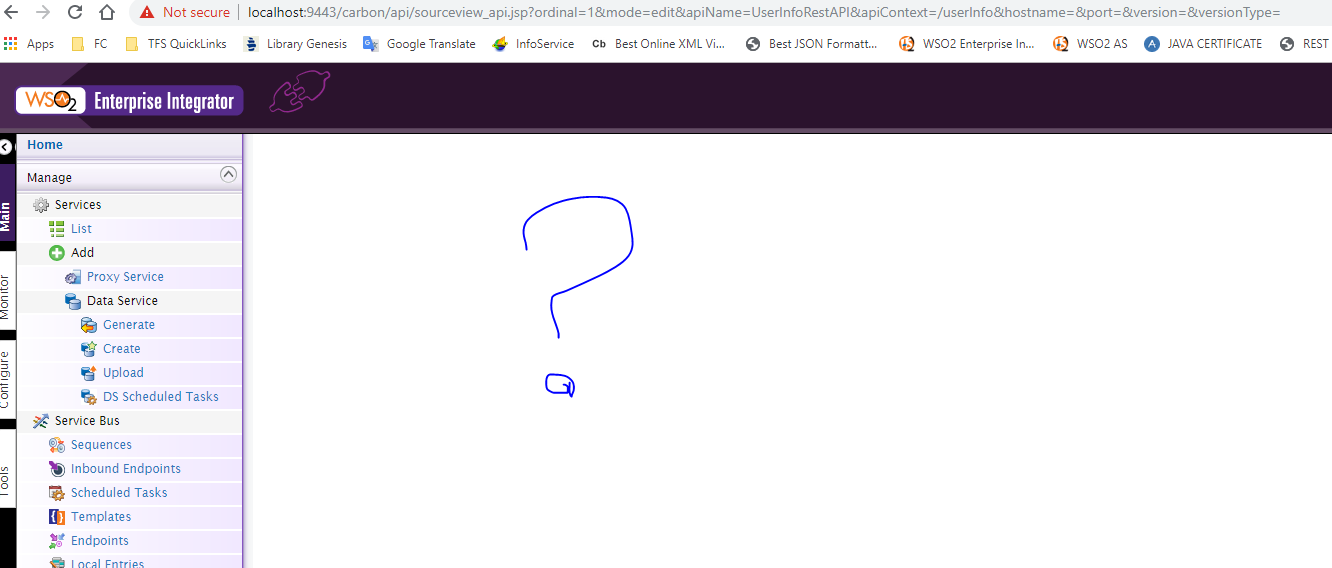Open the Sequences link
Viewport: 1332px width, 568px height.
point(101,445)
